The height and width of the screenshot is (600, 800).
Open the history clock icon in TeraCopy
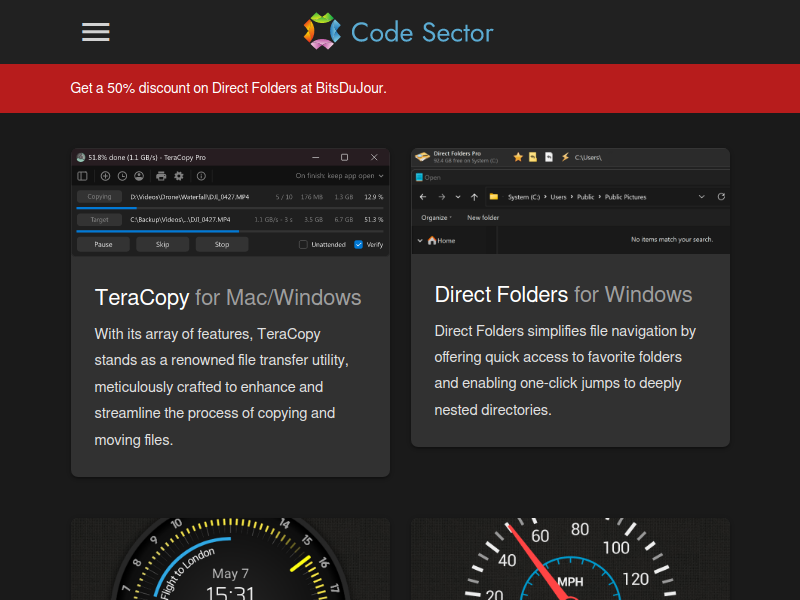tap(122, 176)
